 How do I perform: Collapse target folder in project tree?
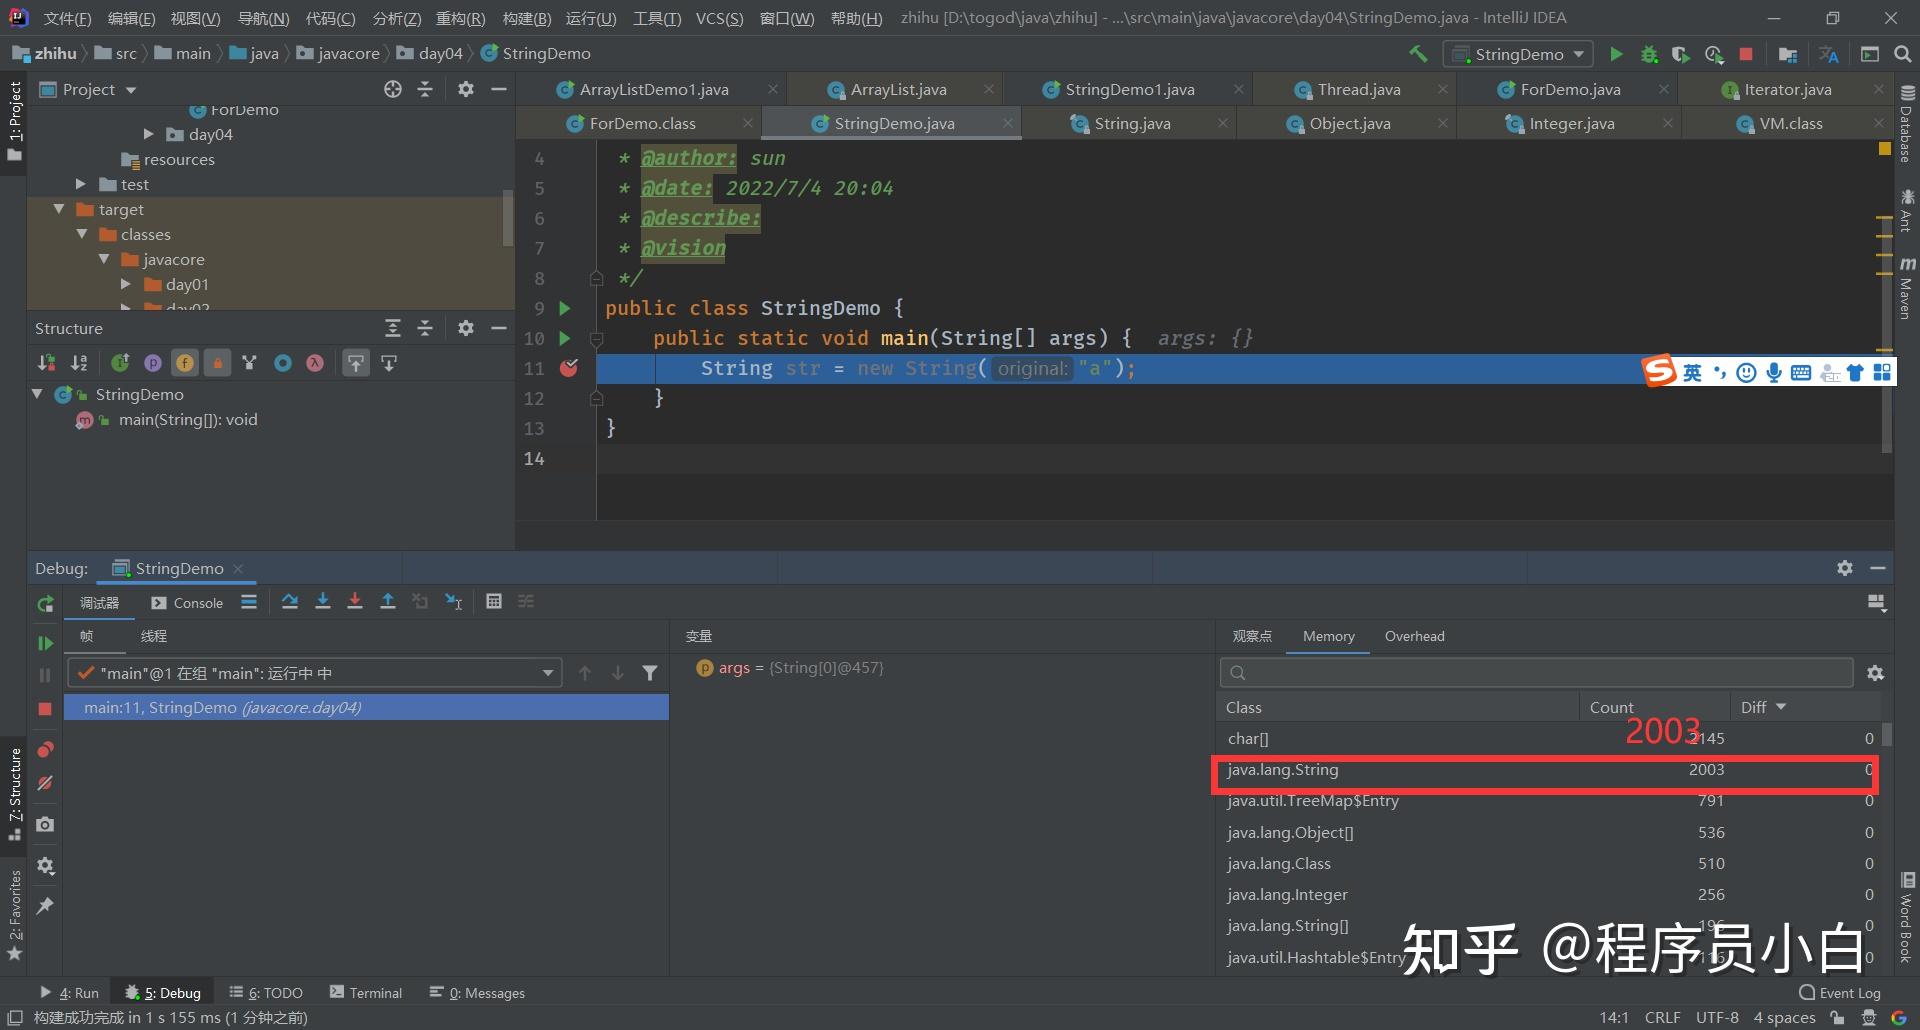(59, 209)
